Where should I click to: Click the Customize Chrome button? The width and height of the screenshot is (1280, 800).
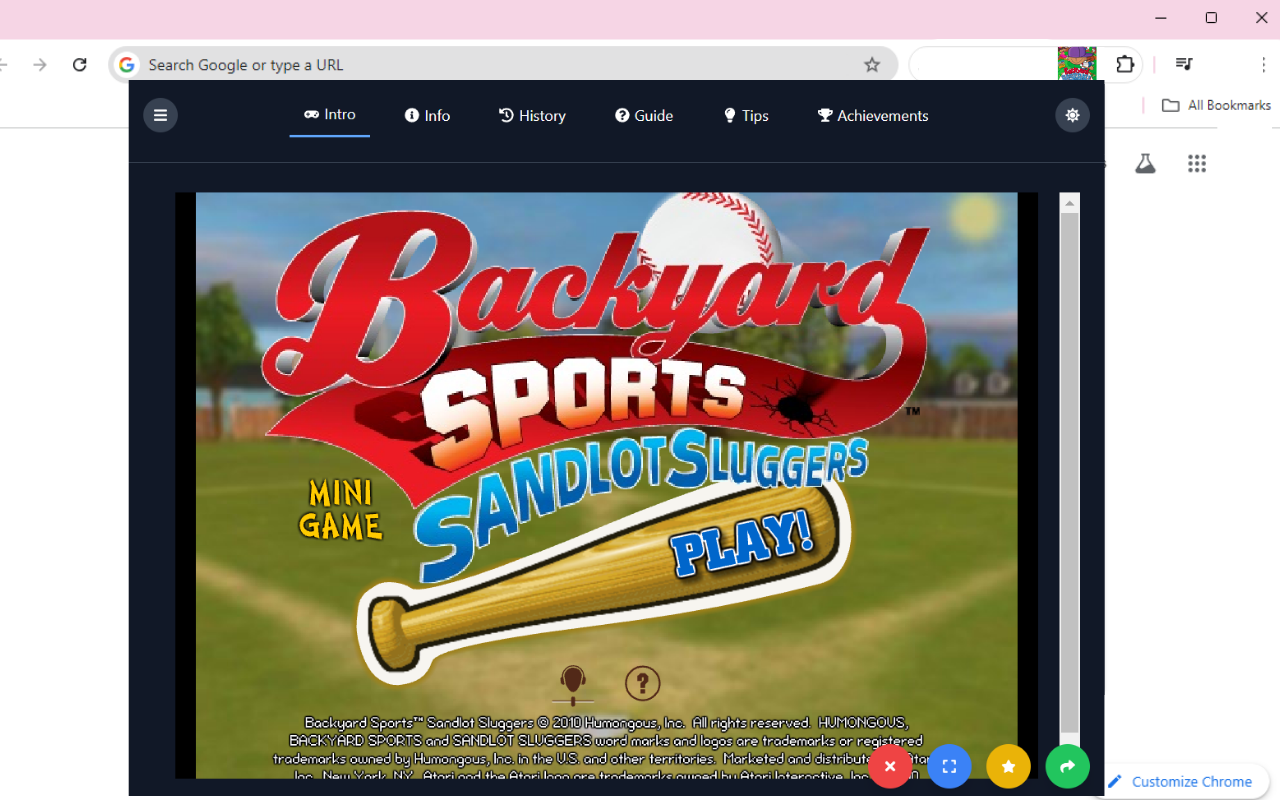(x=1180, y=782)
